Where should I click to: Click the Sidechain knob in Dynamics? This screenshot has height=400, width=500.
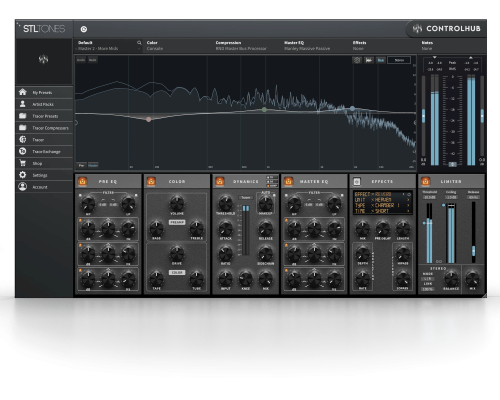pyautogui.click(x=266, y=254)
